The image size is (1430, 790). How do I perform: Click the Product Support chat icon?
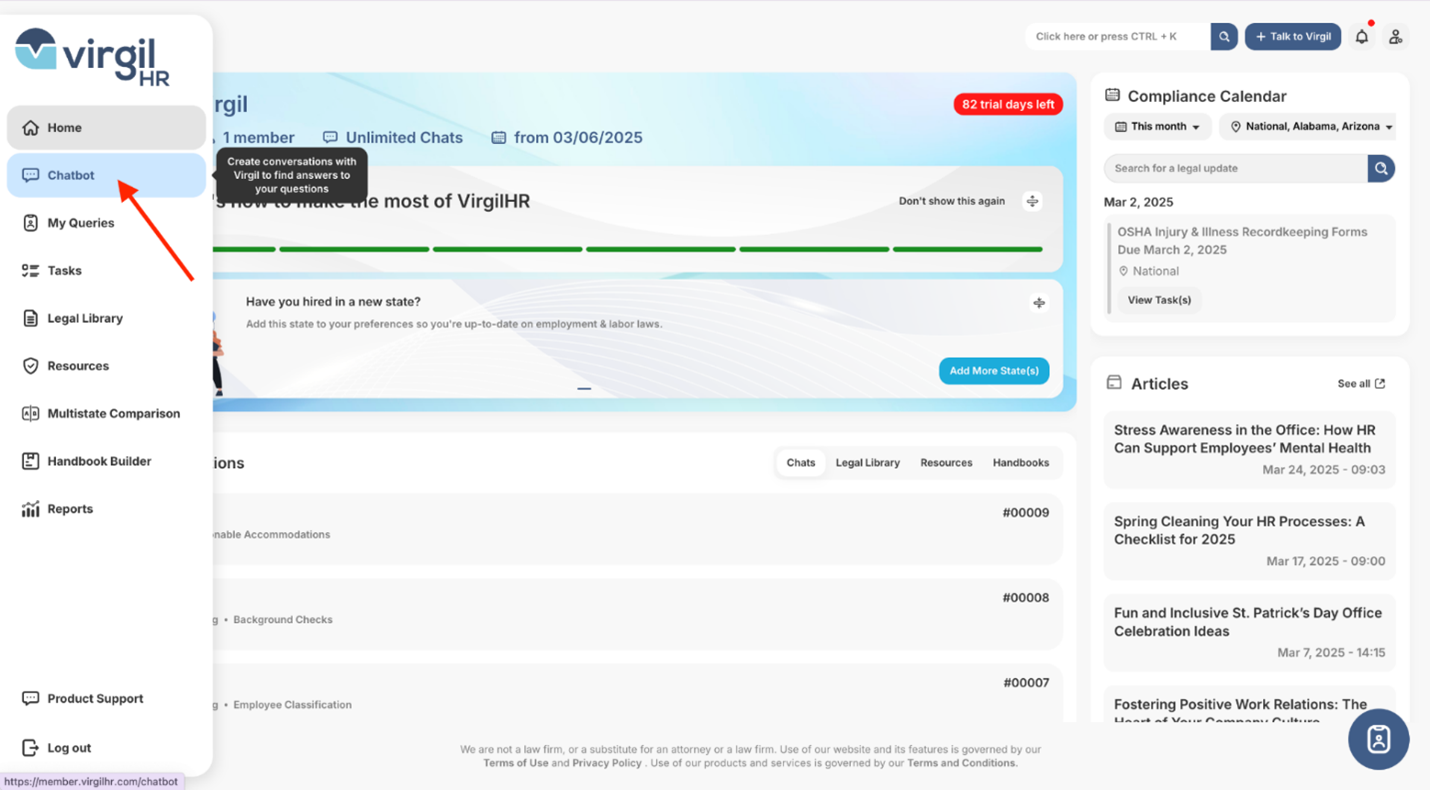tap(30, 699)
